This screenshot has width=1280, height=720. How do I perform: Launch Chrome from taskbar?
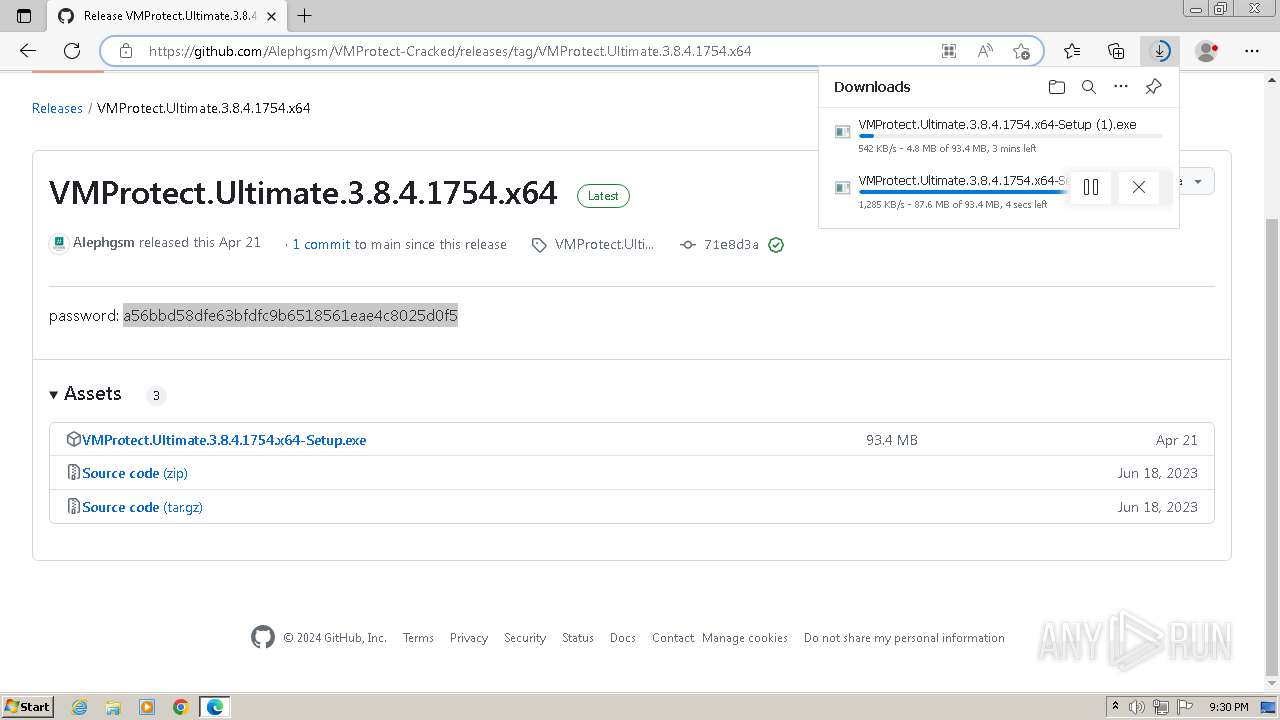point(181,707)
